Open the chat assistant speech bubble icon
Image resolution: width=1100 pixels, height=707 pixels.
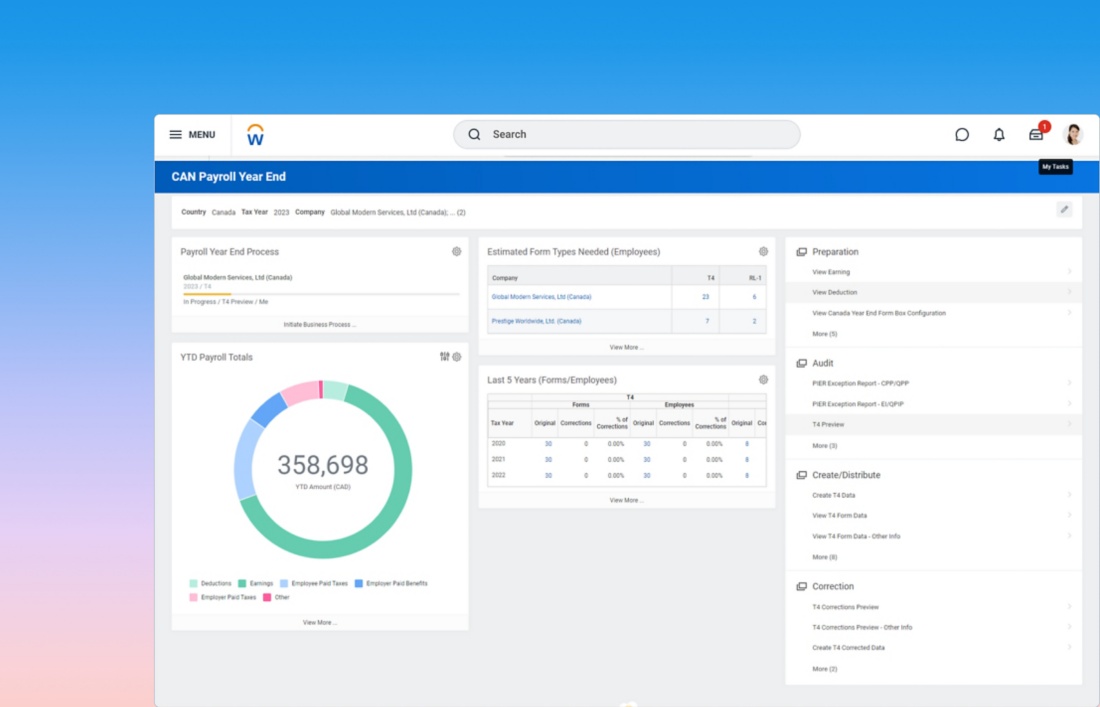coord(962,135)
